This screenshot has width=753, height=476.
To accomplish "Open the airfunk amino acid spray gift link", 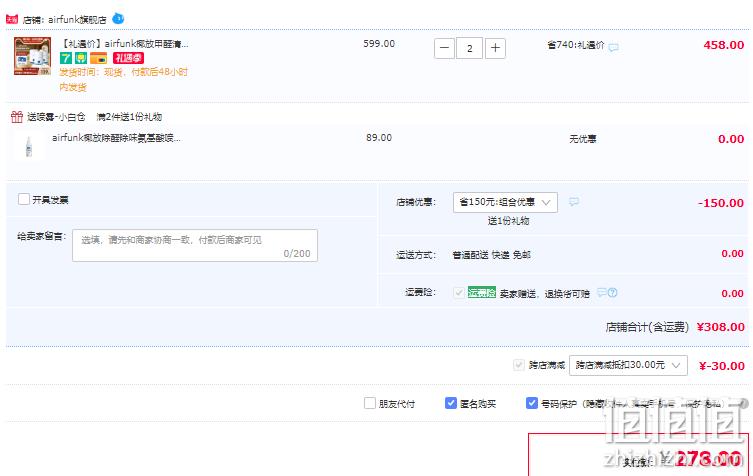I will coord(116,138).
